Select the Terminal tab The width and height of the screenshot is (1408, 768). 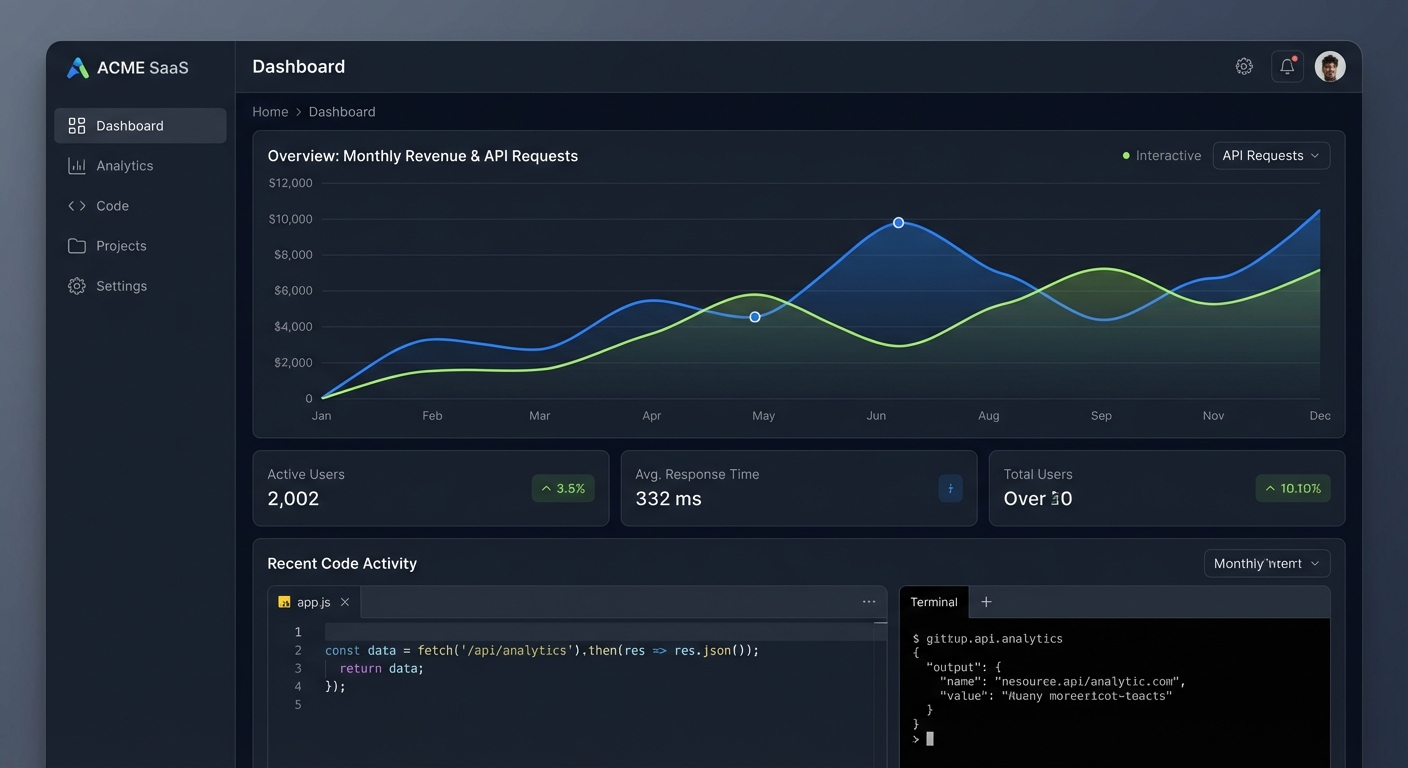click(933, 602)
